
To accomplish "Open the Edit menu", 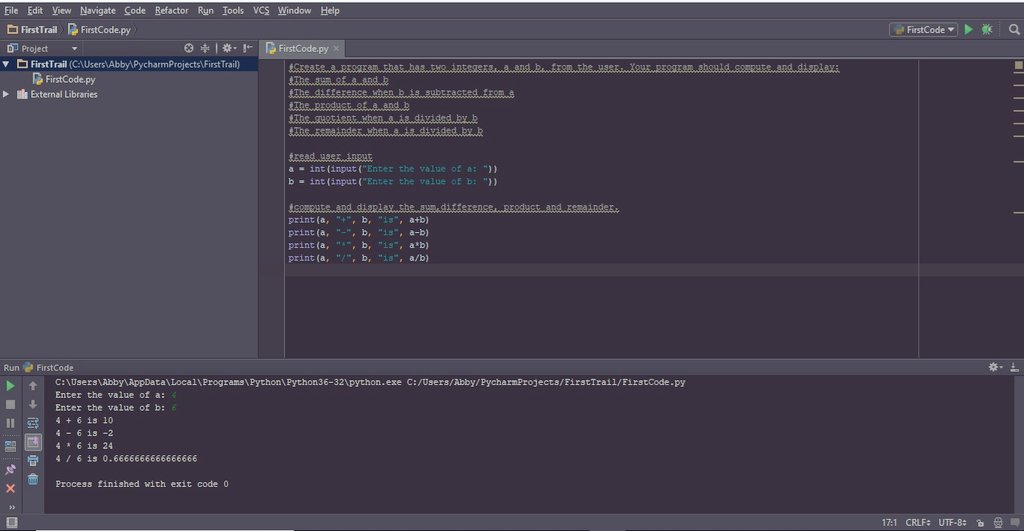I will pos(35,10).
